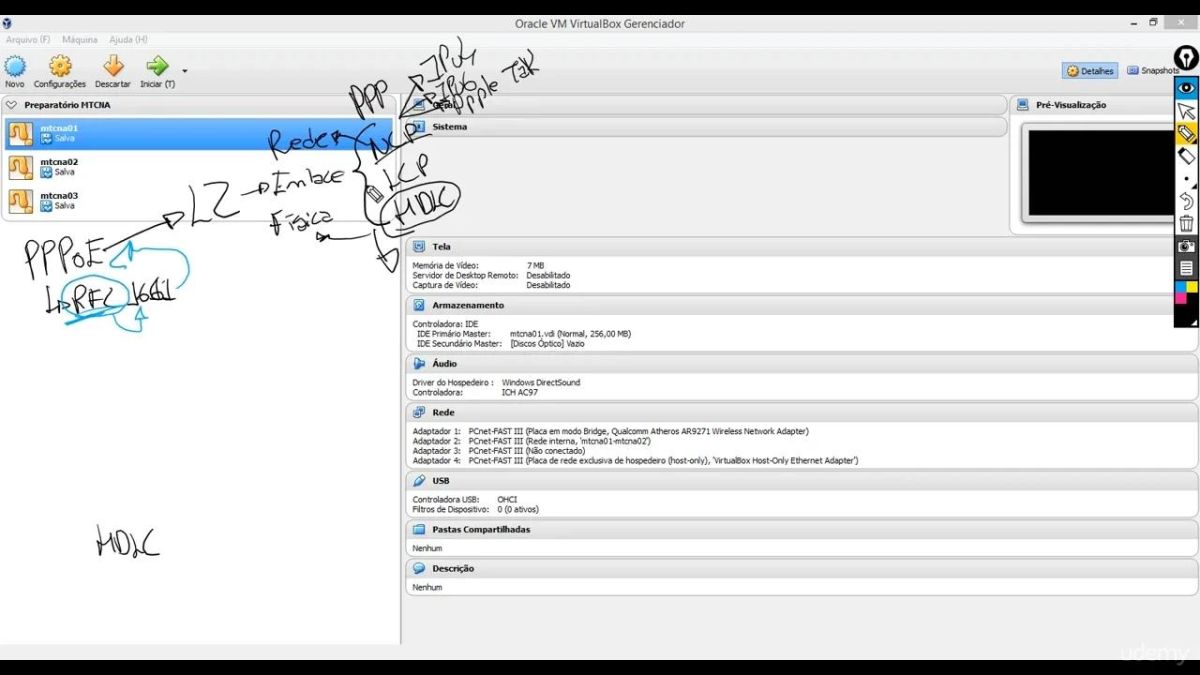Open the Epic Pen logo menu
The height and width of the screenshot is (675, 1200).
coord(1186,58)
